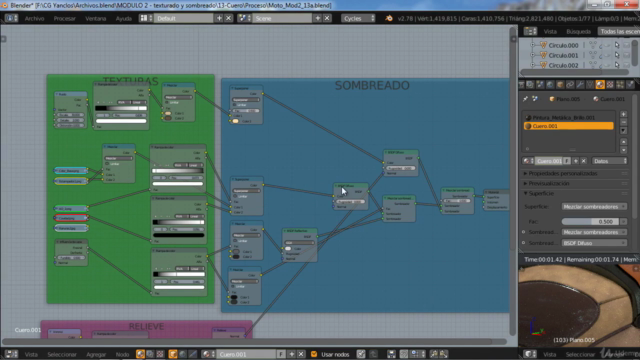Toggle selectability arrow of Circulo.000
The width and height of the screenshot is (640, 360).
(x=617, y=45)
